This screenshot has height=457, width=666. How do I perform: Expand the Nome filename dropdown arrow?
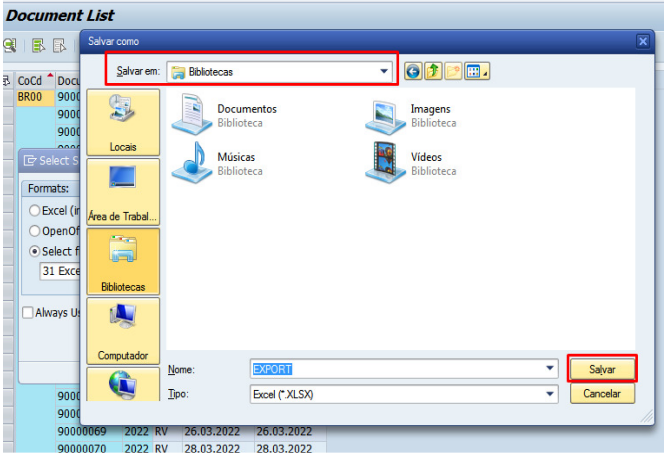(x=550, y=368)
